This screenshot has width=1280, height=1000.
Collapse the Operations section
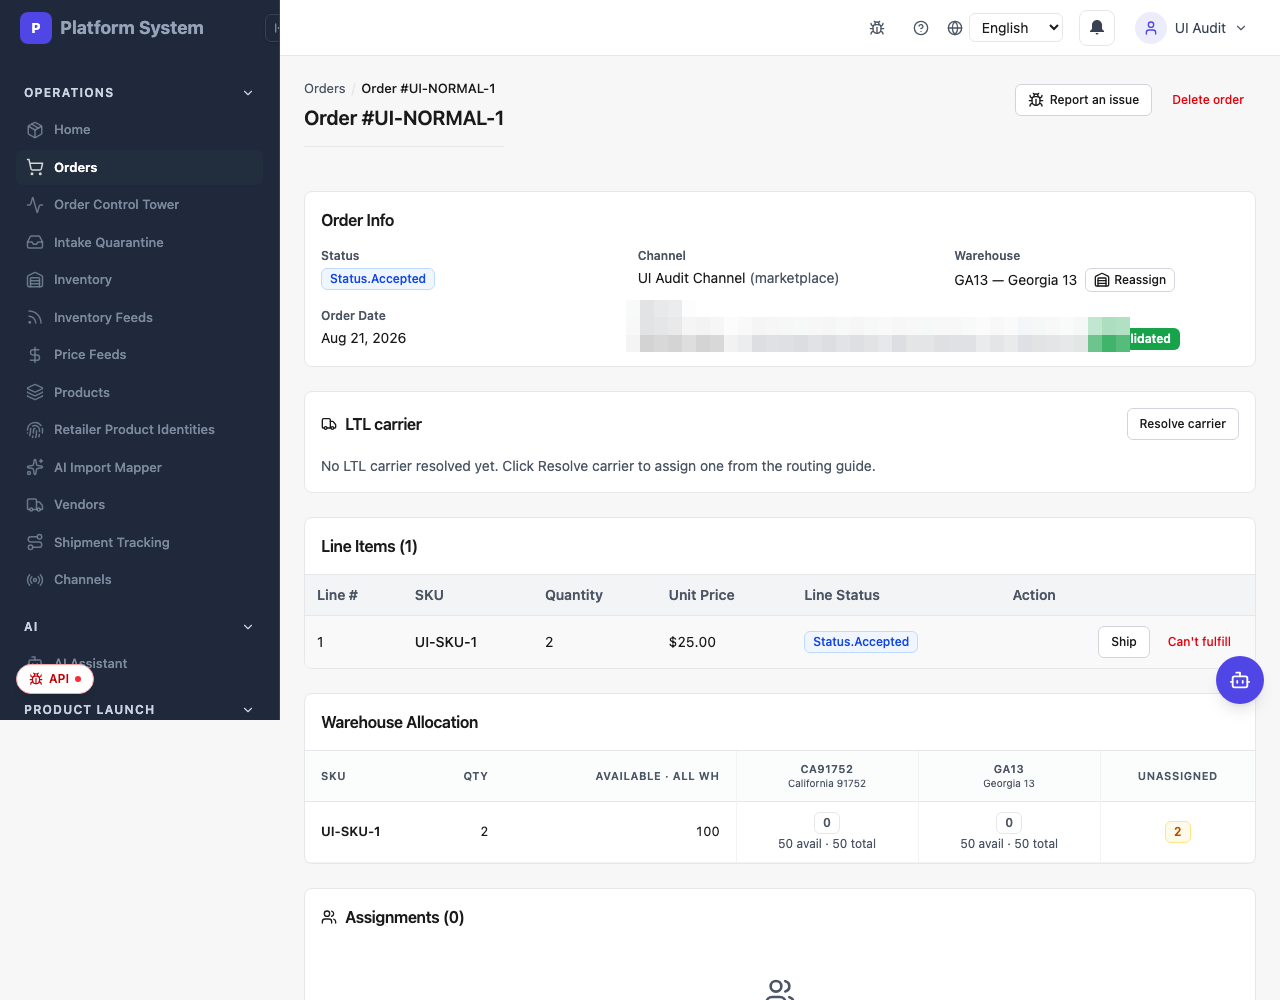tap(248, 93)
